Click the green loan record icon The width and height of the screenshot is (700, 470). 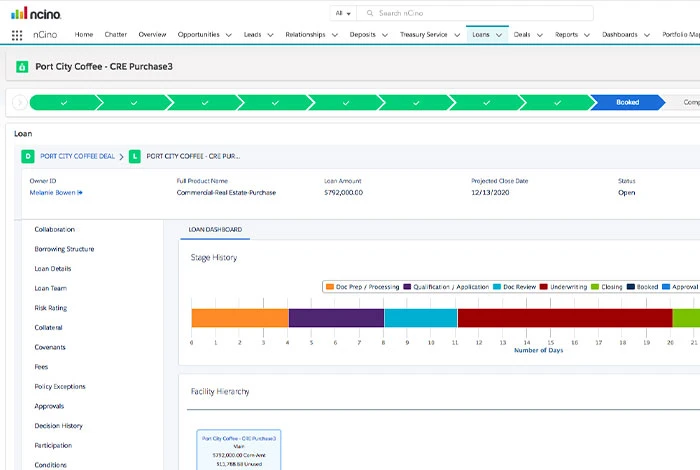[x=23, y=67]
